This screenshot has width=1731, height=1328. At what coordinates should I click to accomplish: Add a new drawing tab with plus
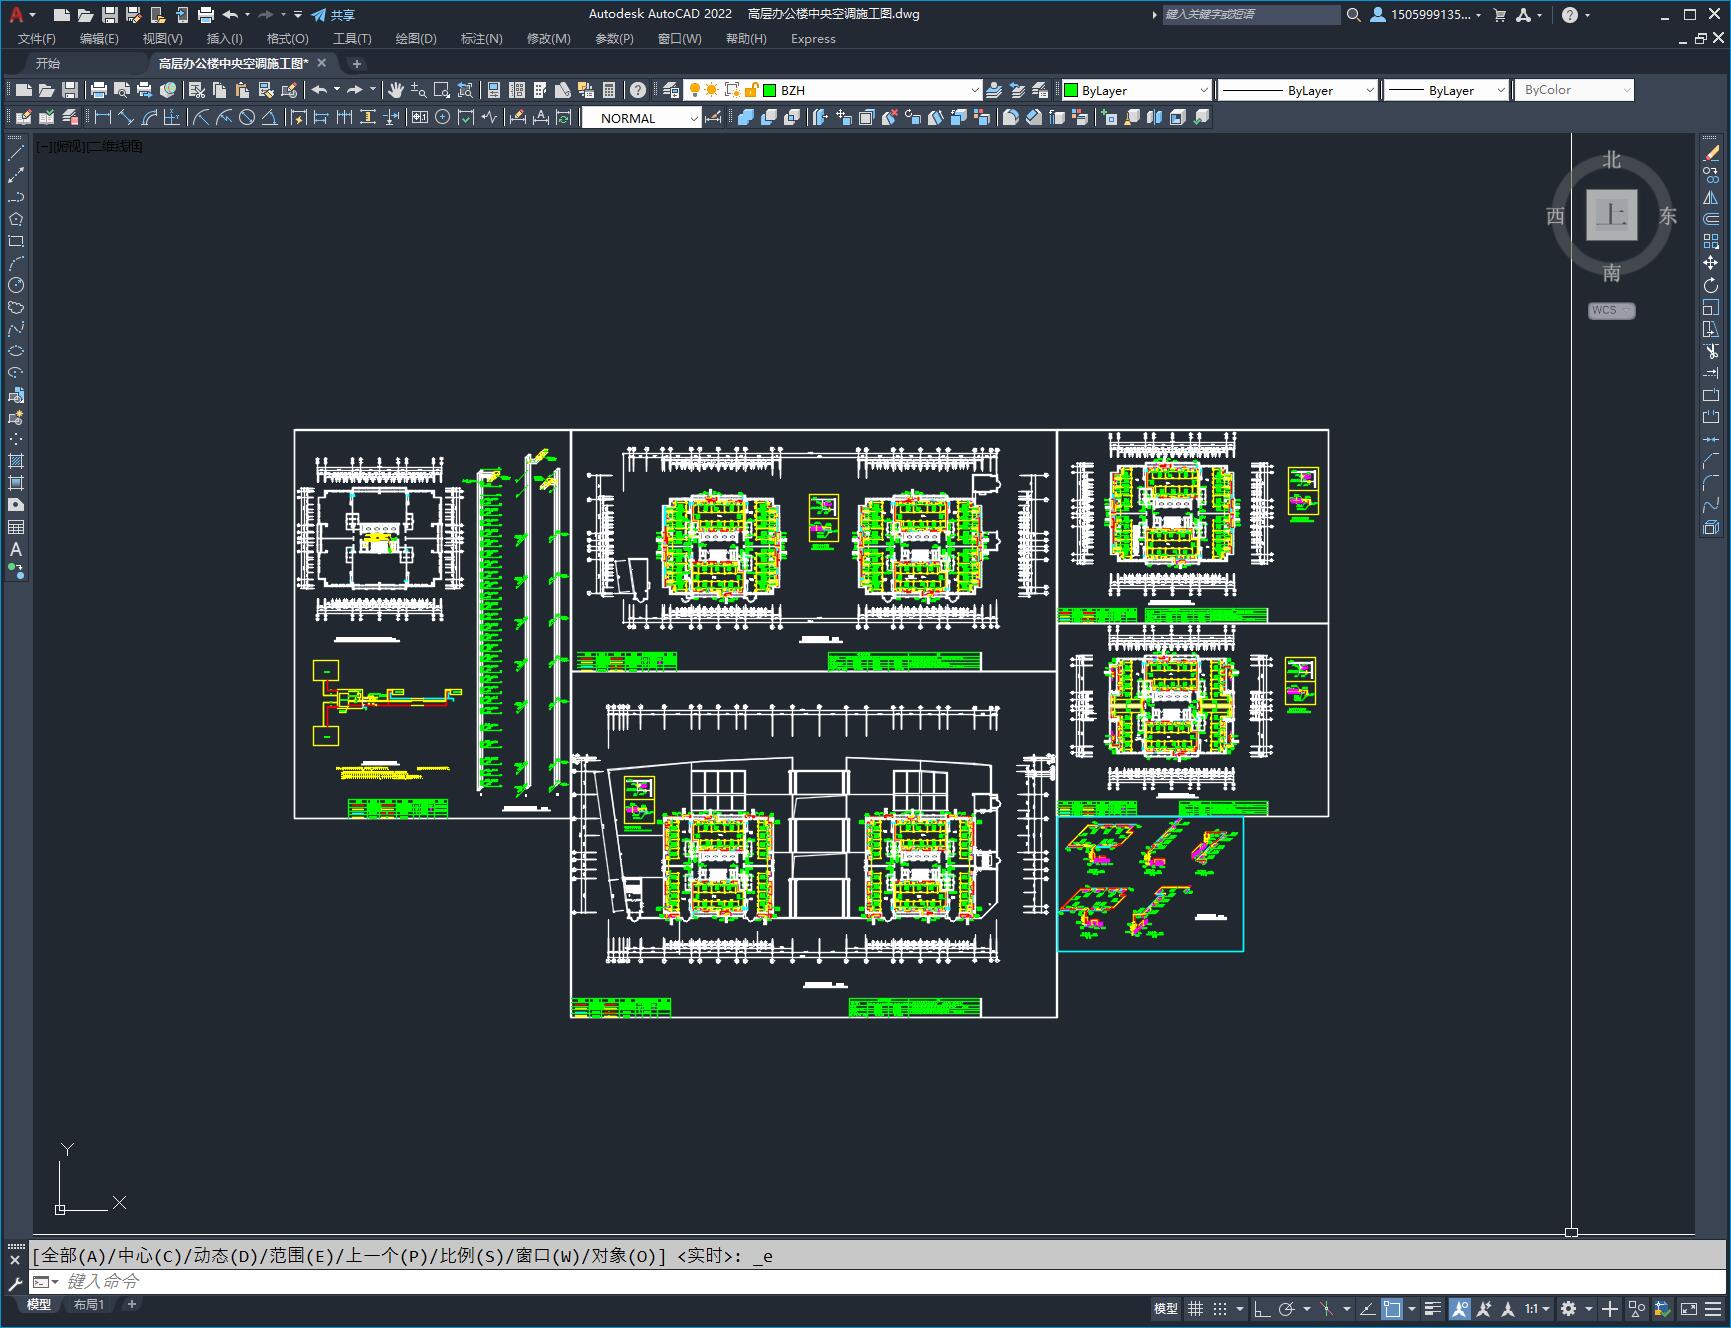point(357,63)
